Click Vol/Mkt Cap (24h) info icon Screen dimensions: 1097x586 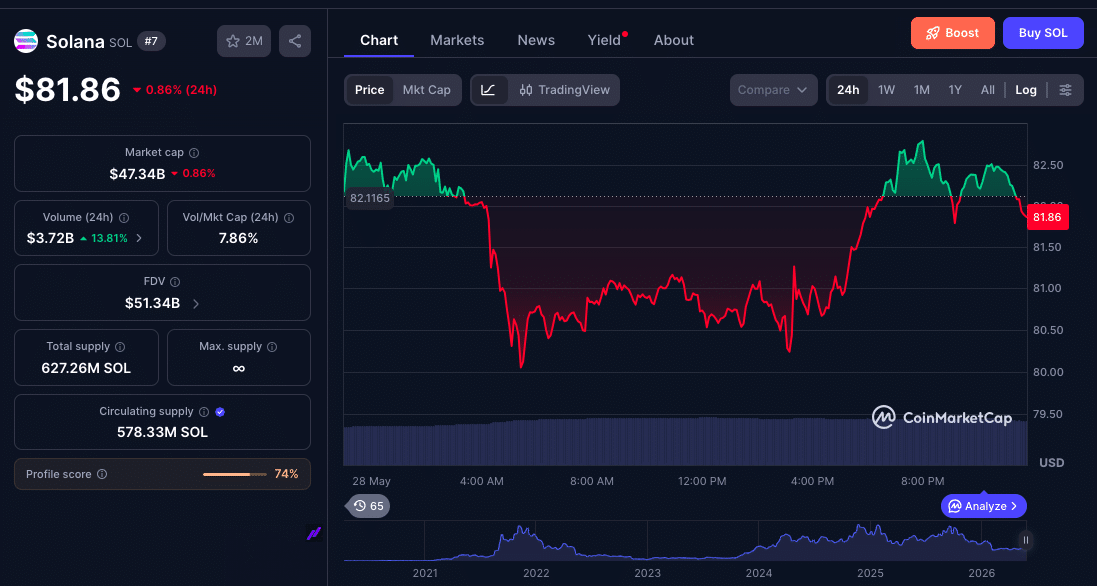(289, 217)
